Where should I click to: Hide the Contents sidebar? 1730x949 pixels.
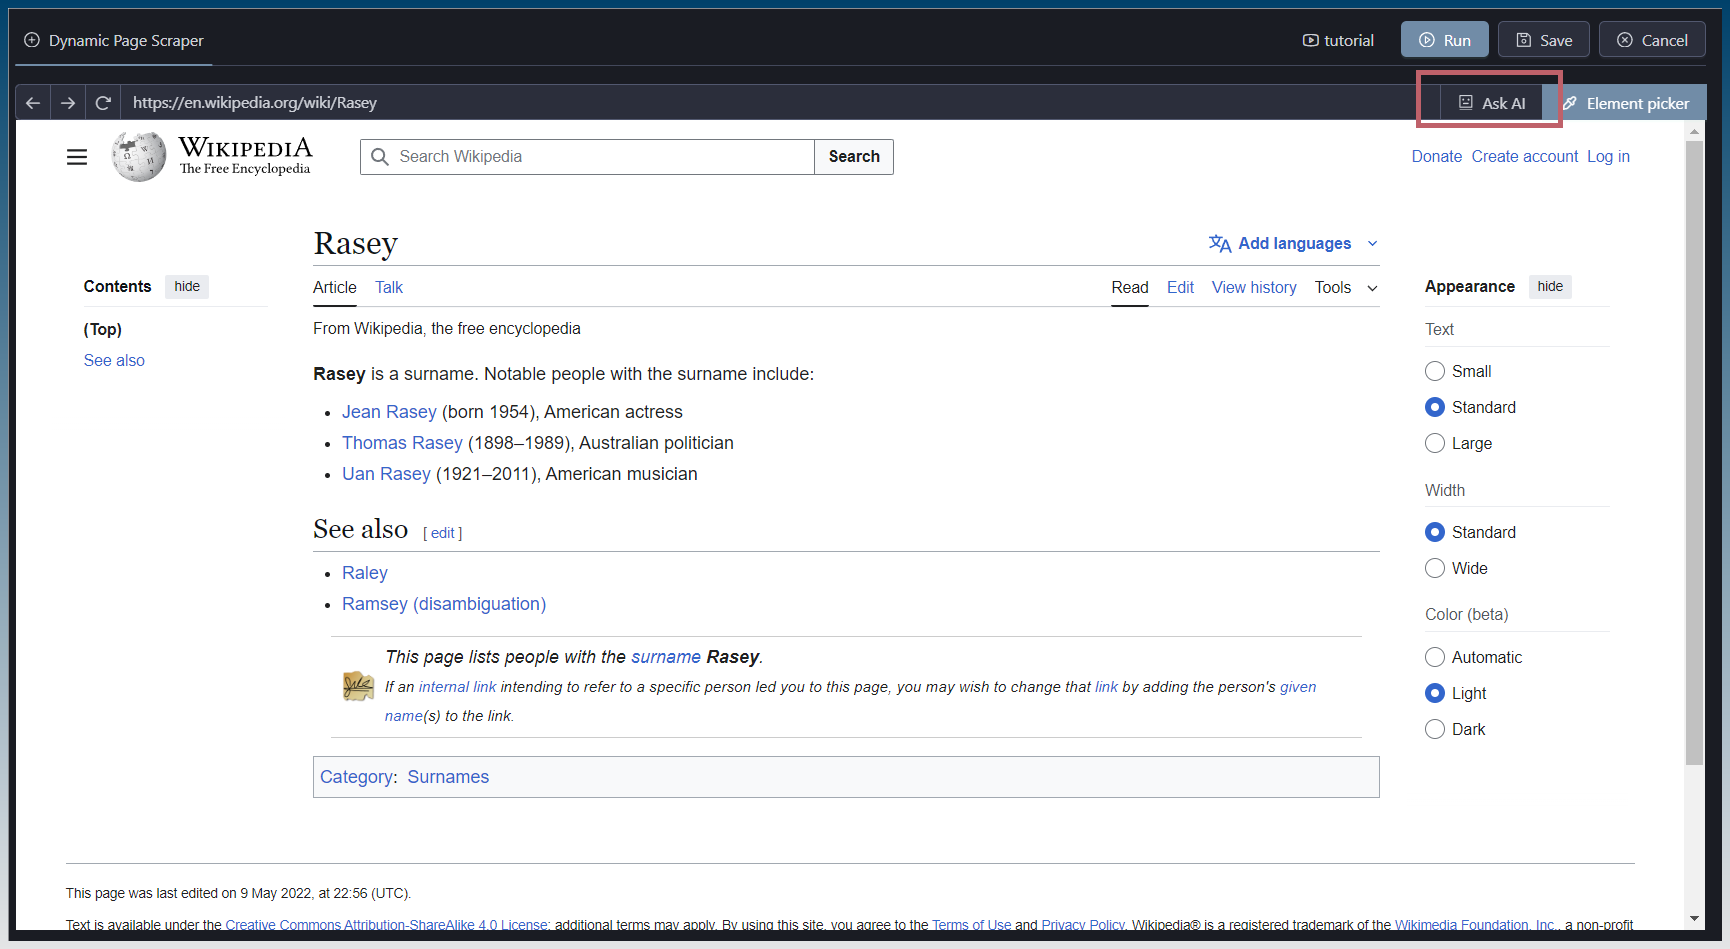point(187,286)
